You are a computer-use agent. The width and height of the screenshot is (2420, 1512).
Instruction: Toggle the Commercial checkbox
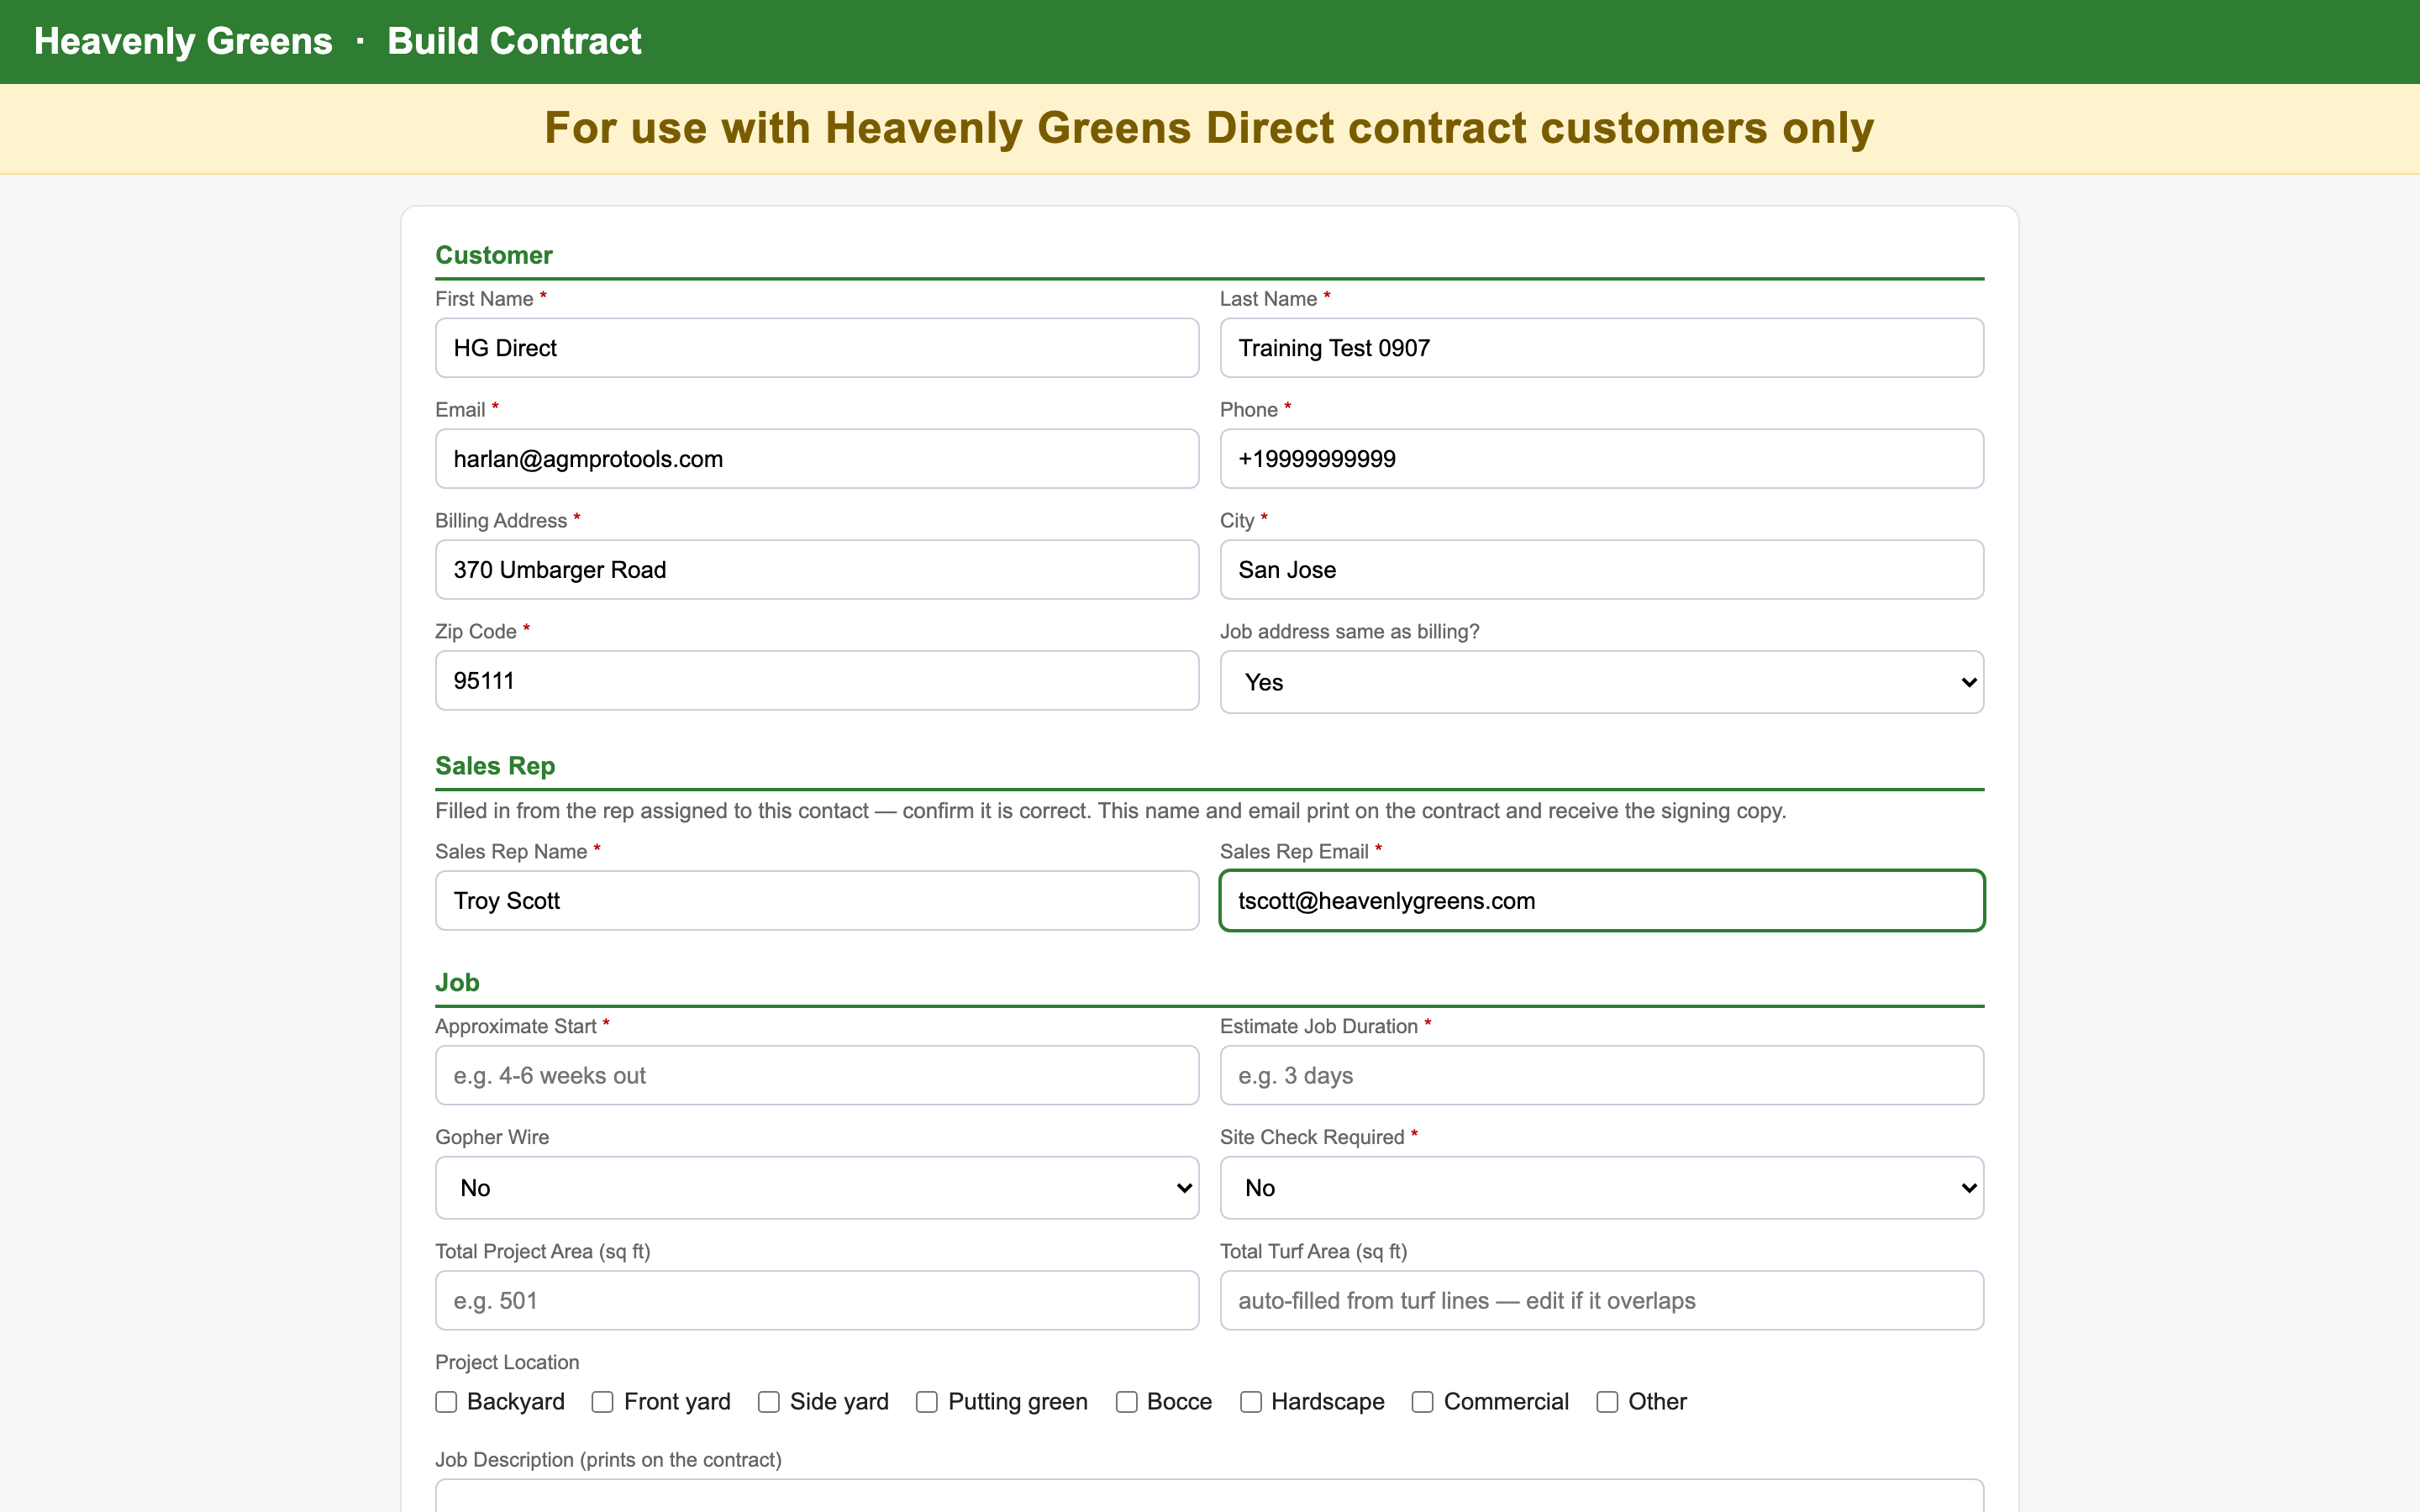click(x=1422, y=1402)
